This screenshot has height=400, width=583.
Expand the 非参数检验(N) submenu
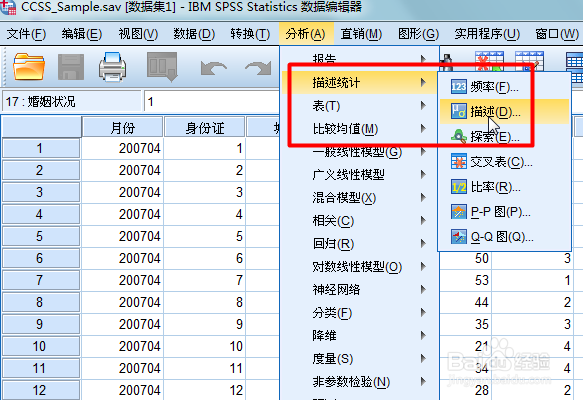pos(359,382)
